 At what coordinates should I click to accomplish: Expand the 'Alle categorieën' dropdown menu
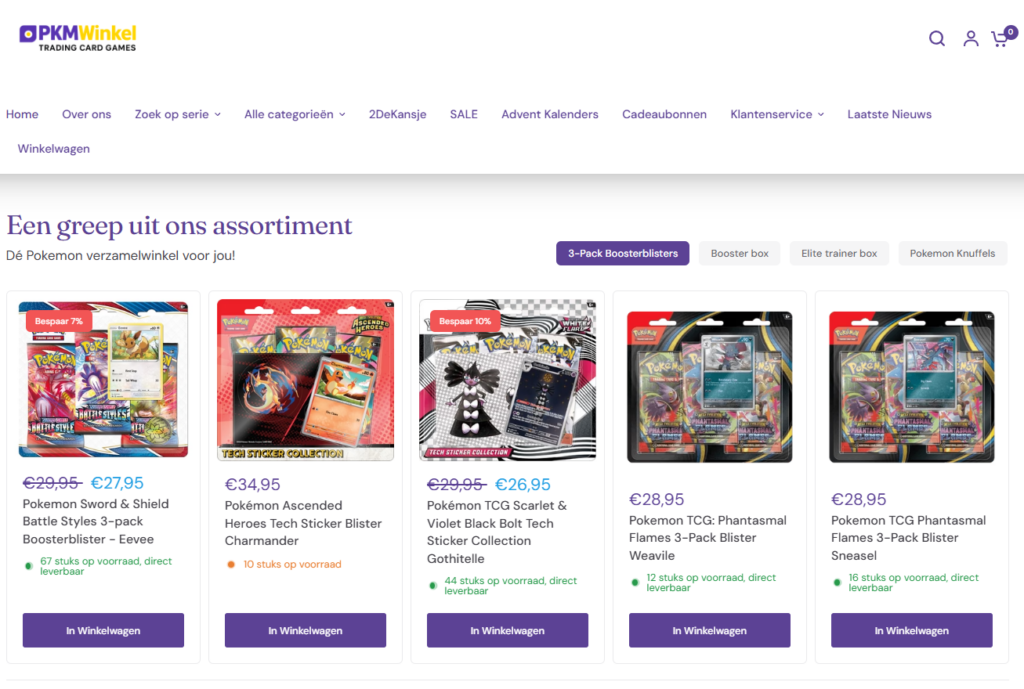[294, 114]
